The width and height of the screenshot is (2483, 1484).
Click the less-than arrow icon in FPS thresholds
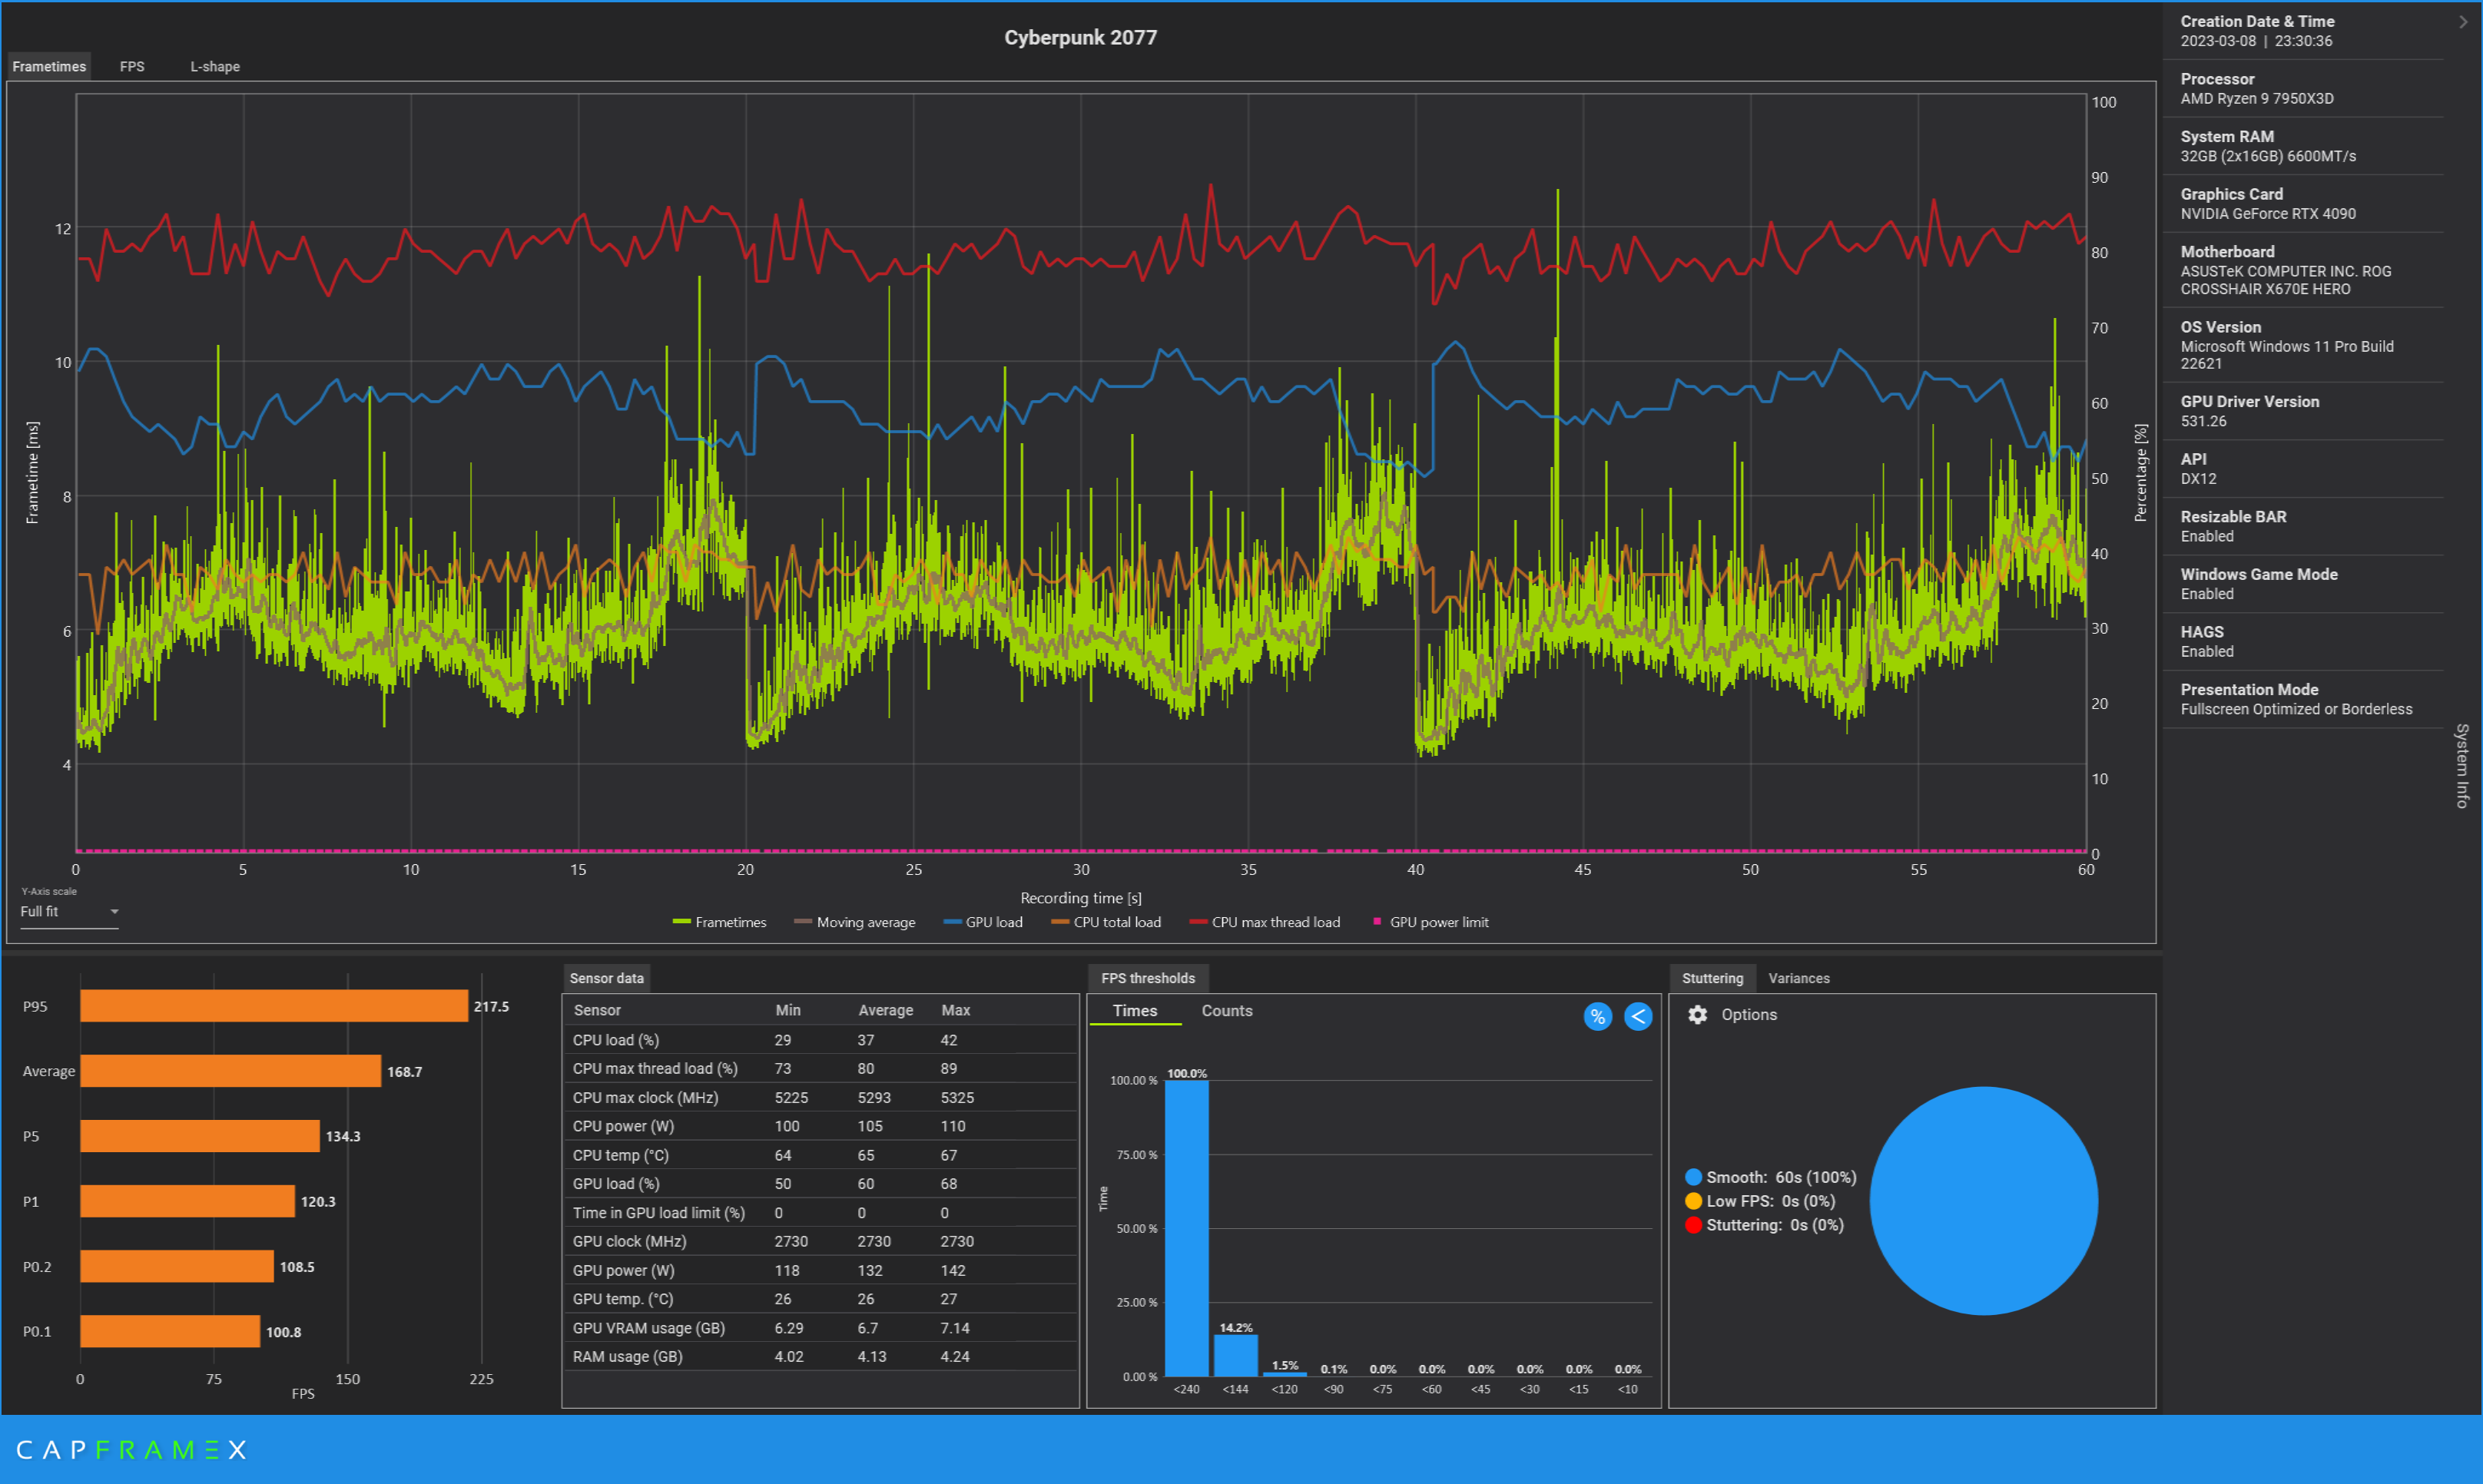click(x=1638, y=1017)
